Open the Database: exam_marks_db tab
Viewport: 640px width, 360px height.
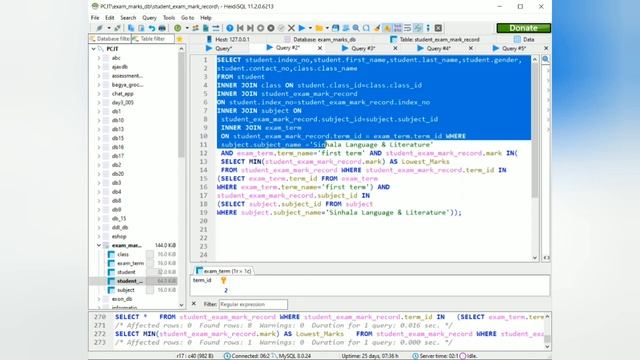click(324, 39)
